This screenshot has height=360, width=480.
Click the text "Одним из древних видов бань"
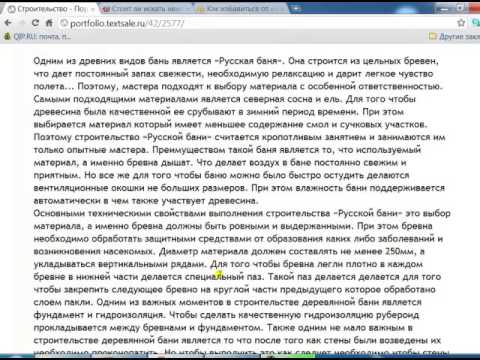click(102, 61)
